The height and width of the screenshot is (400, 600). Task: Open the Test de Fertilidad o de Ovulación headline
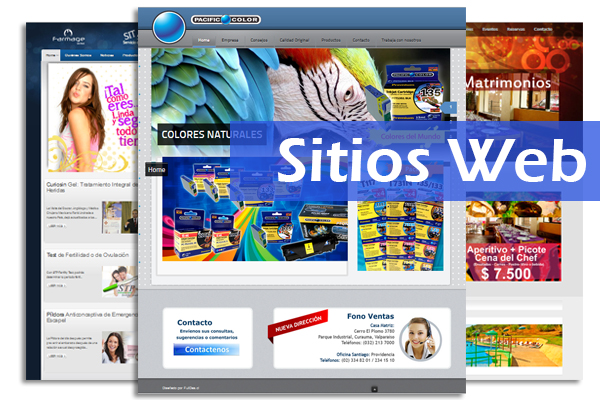point(88,255)
